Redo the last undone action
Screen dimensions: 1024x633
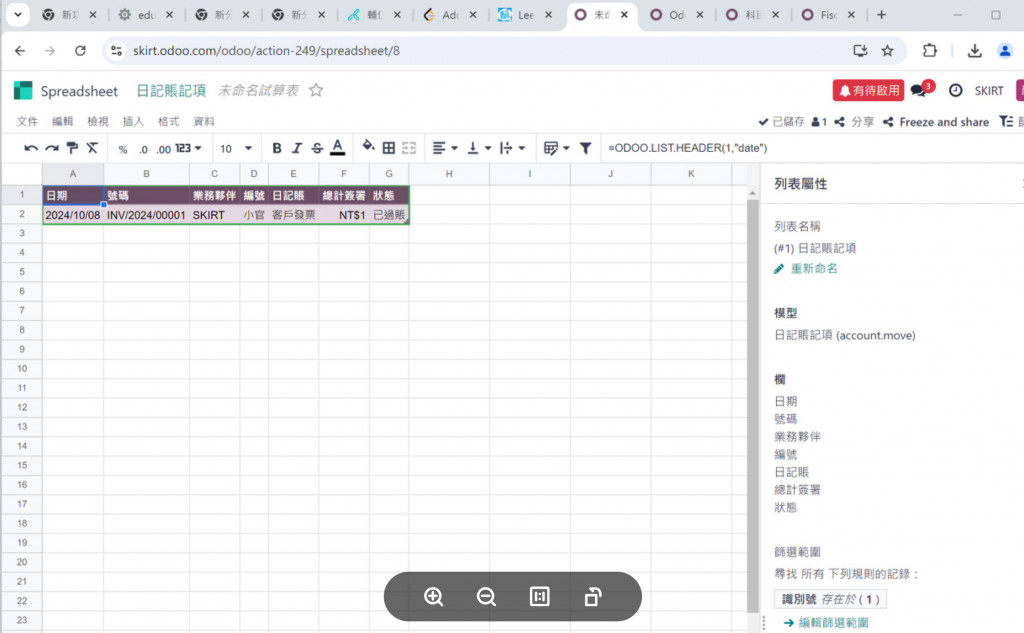tap(52, 148)
